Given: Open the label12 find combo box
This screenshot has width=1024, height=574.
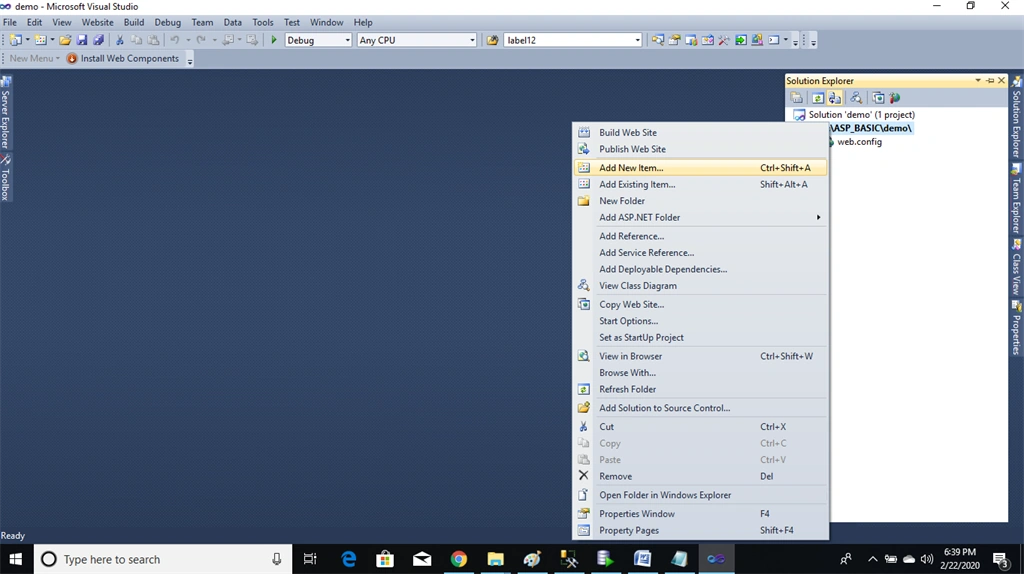Looking at the screenshot, I should pos(573,40).
